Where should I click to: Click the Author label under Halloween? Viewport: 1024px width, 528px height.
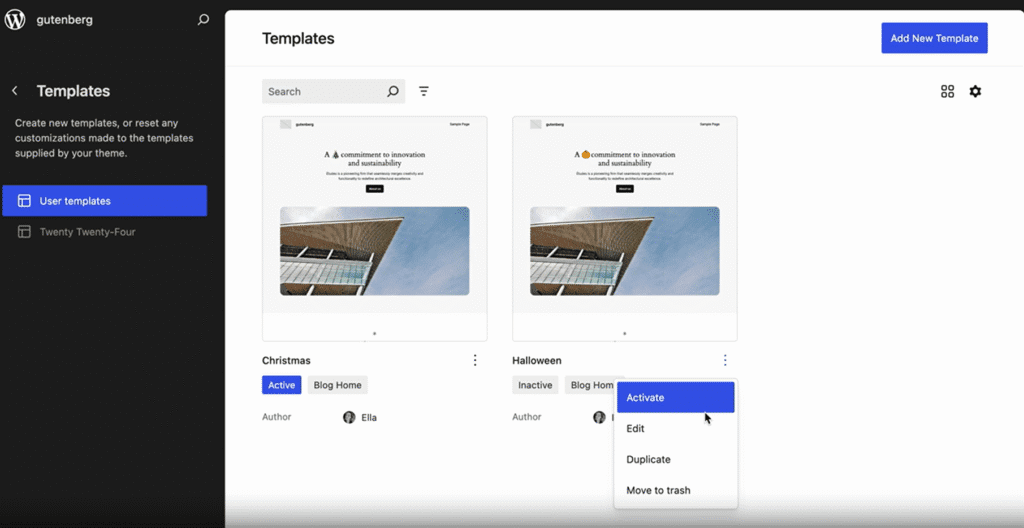[x=526, y=417]
